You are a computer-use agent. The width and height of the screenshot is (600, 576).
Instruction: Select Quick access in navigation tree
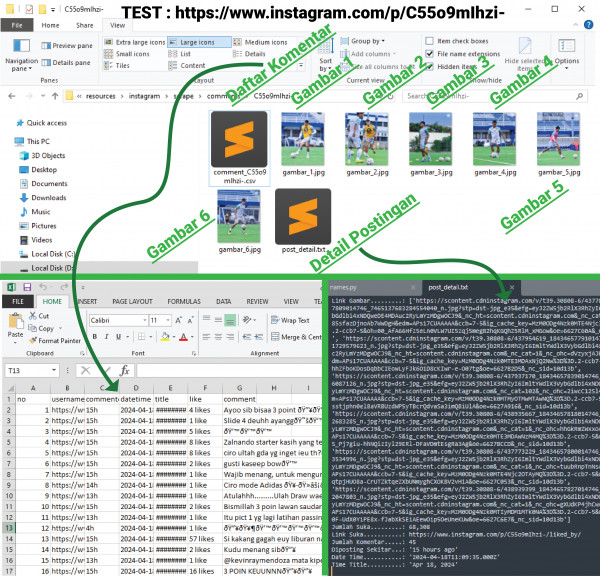click(41, 123)
